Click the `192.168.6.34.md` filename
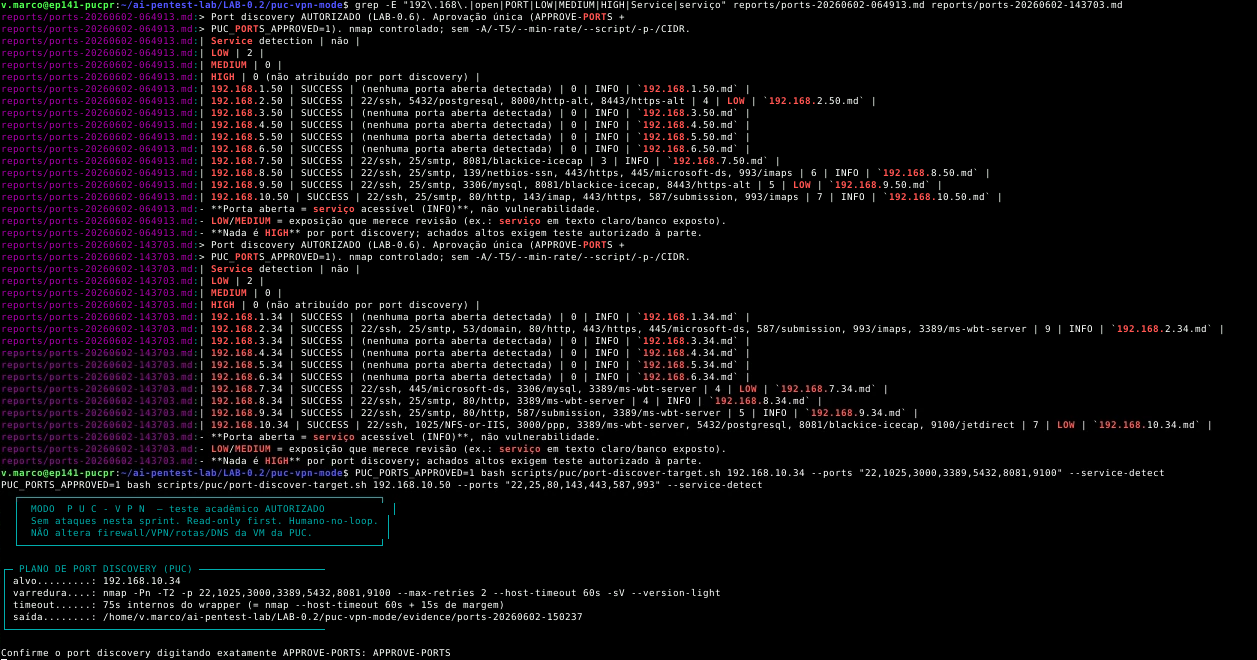Screen dimensions: 1257x660 click(x=689, y=377)
